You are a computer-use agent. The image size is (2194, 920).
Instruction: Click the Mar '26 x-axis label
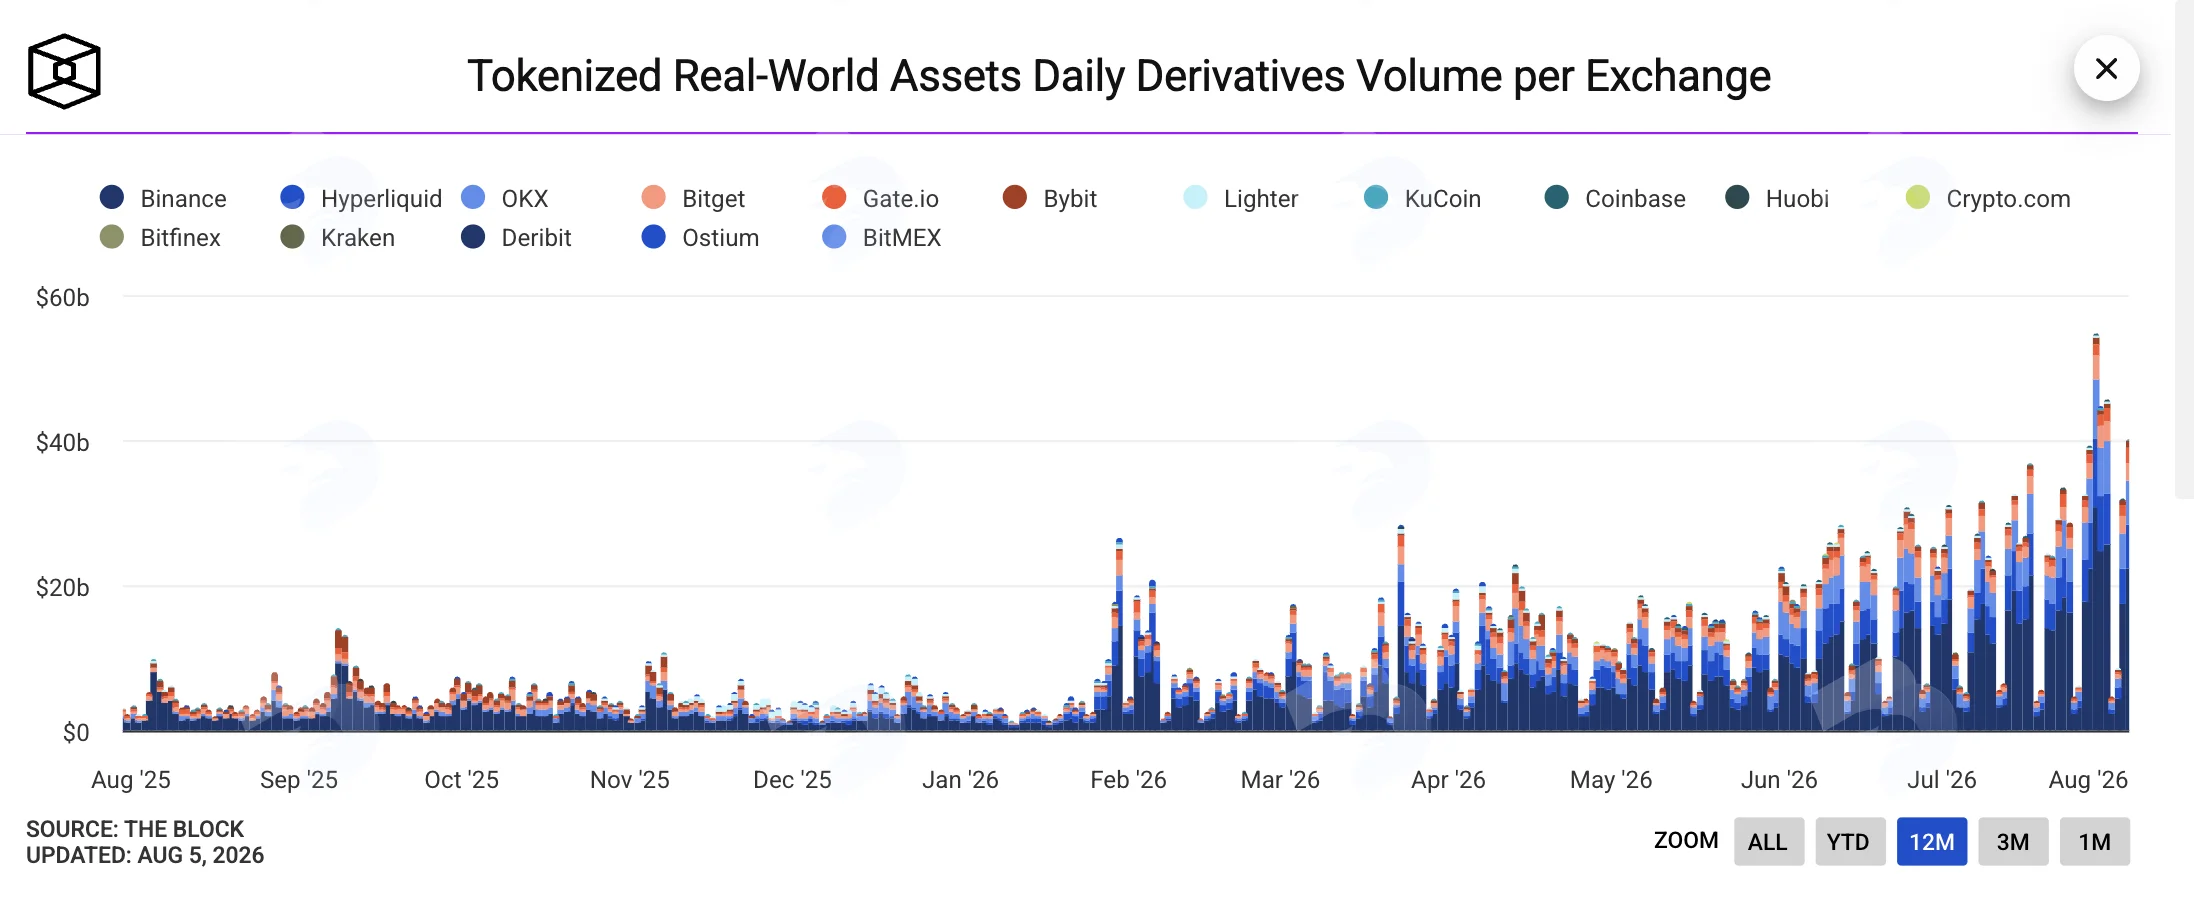(1281, 780)
